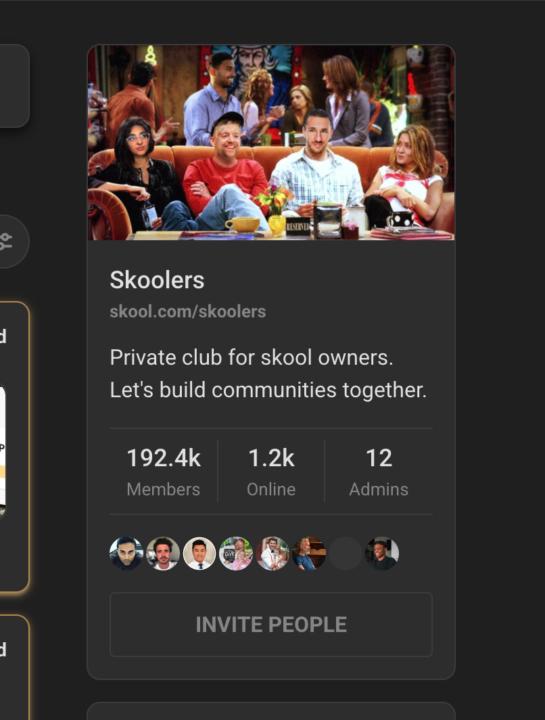Open the gold-bordered card beside Invite People
This screenshot has width=545, height=720.
click(14, 667)
